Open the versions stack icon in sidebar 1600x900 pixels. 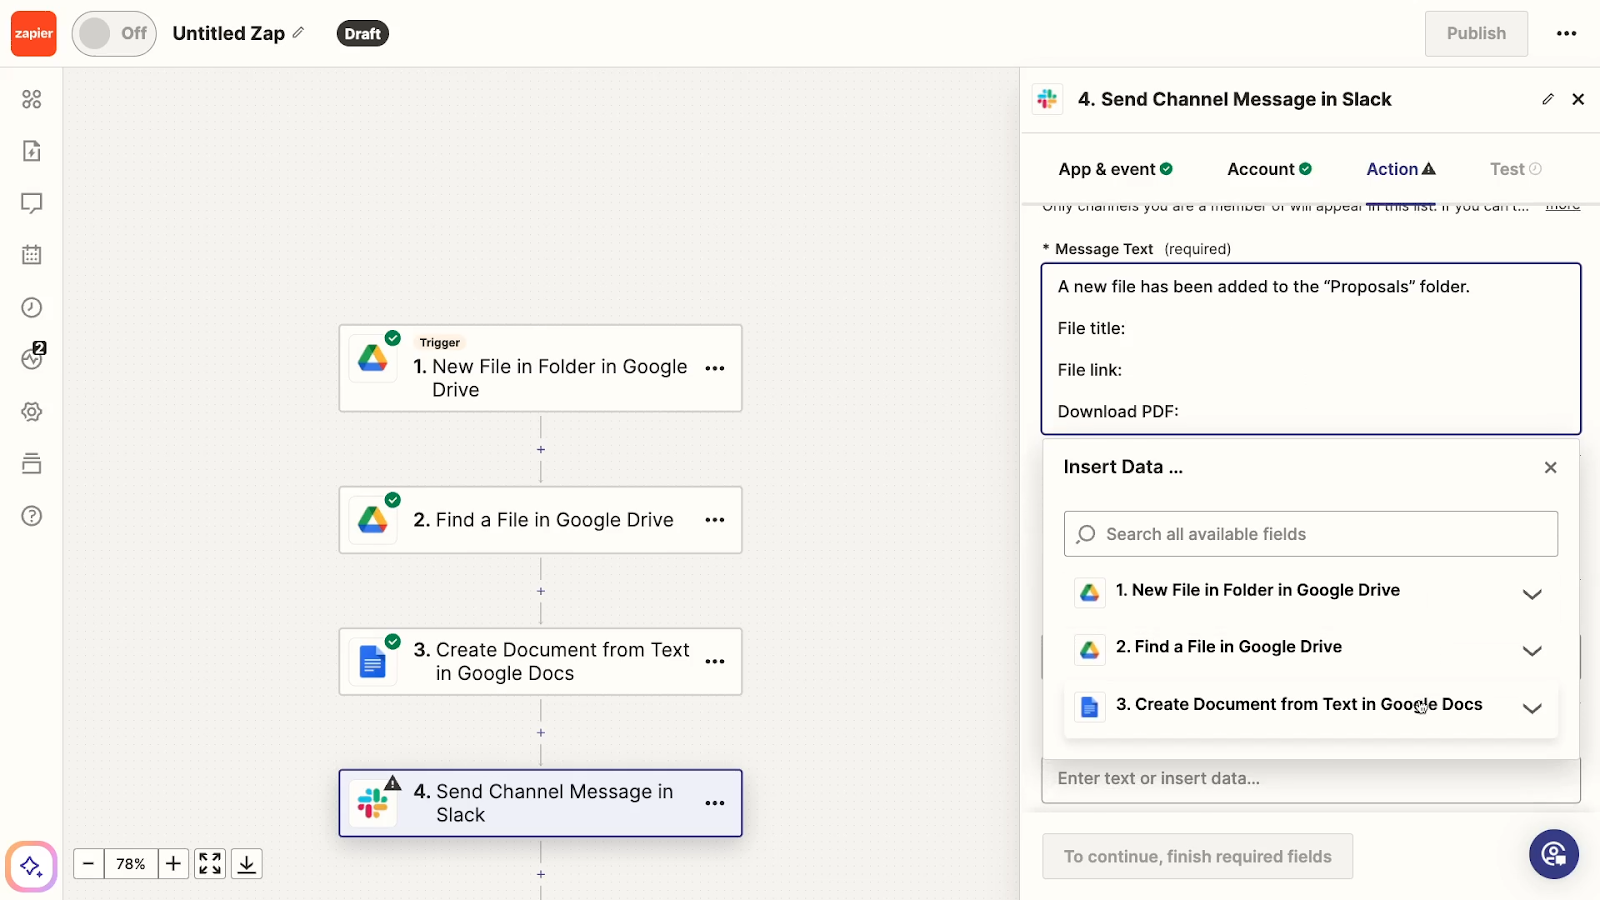(x=32, y=464)
